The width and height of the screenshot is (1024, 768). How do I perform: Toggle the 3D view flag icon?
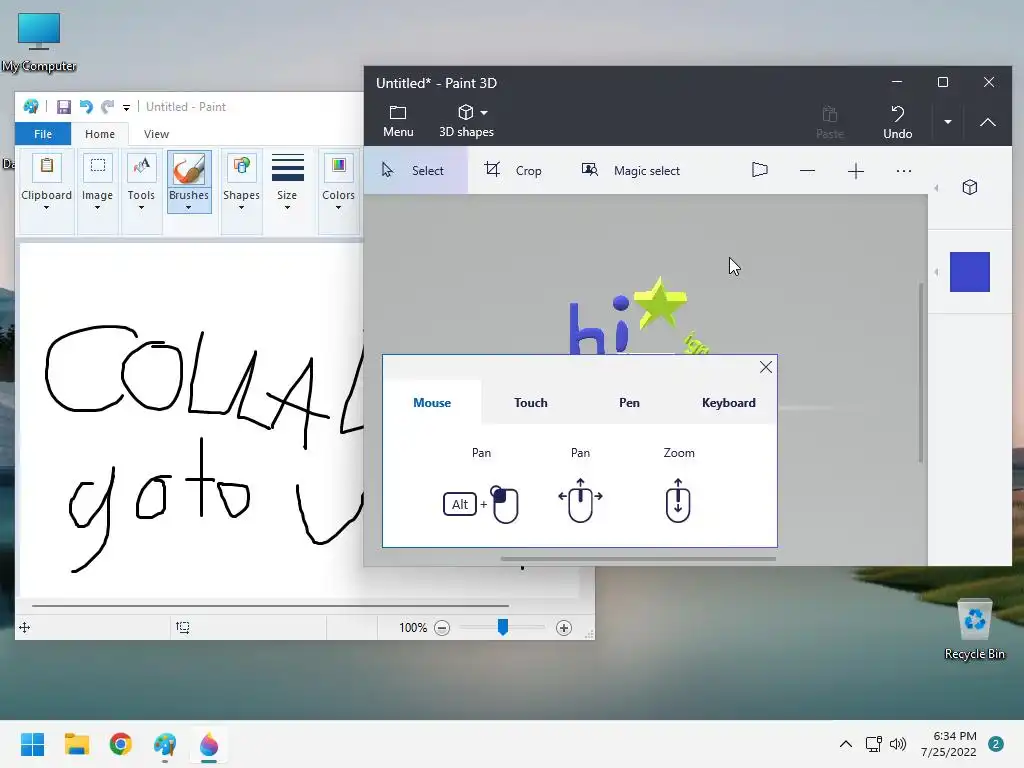760,170
